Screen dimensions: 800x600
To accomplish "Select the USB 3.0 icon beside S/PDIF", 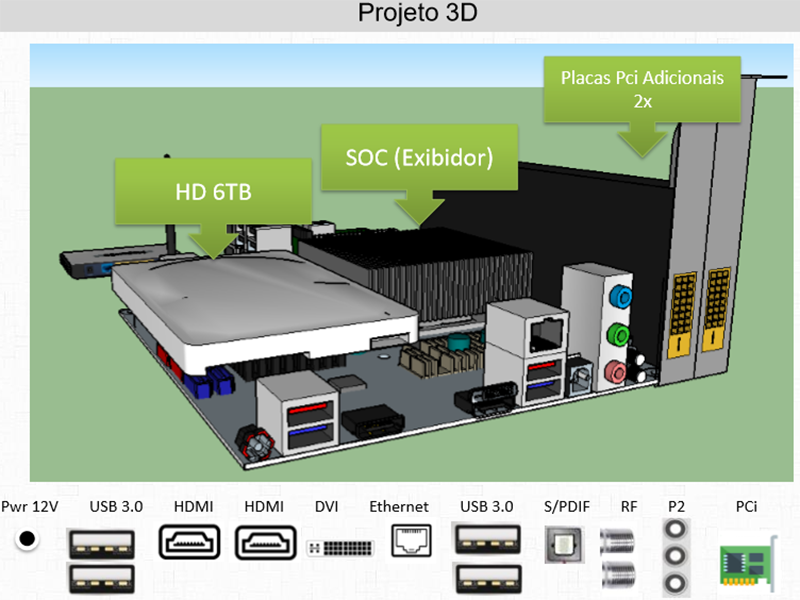I will pos(485,560).
